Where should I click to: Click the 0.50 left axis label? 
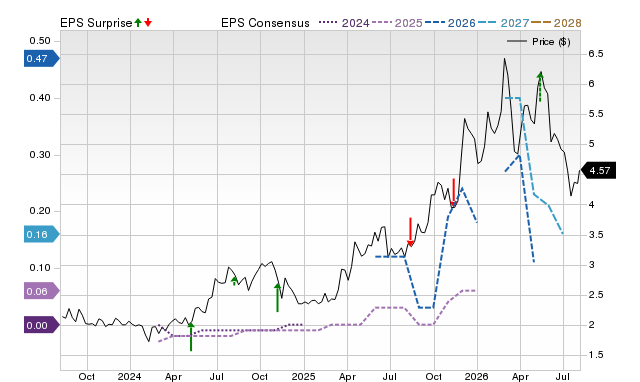tap(40, 41)
